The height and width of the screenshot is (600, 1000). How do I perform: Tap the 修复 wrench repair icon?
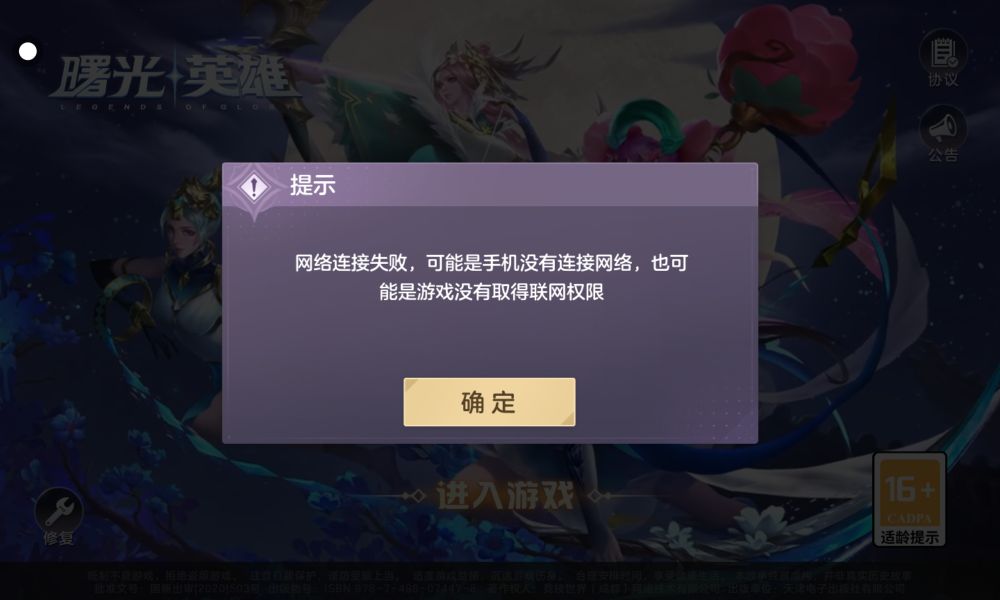(59, 510)
